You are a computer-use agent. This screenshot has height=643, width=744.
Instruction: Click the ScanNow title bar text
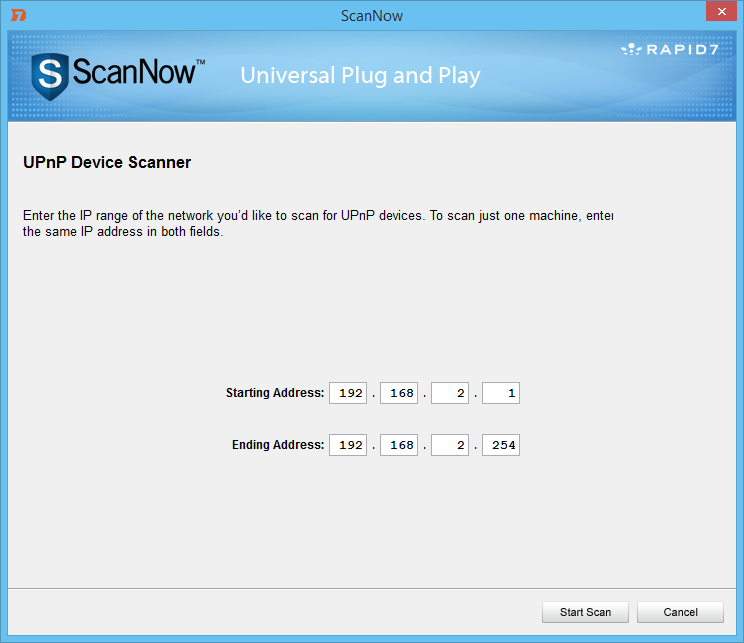(x=372, y=16)
